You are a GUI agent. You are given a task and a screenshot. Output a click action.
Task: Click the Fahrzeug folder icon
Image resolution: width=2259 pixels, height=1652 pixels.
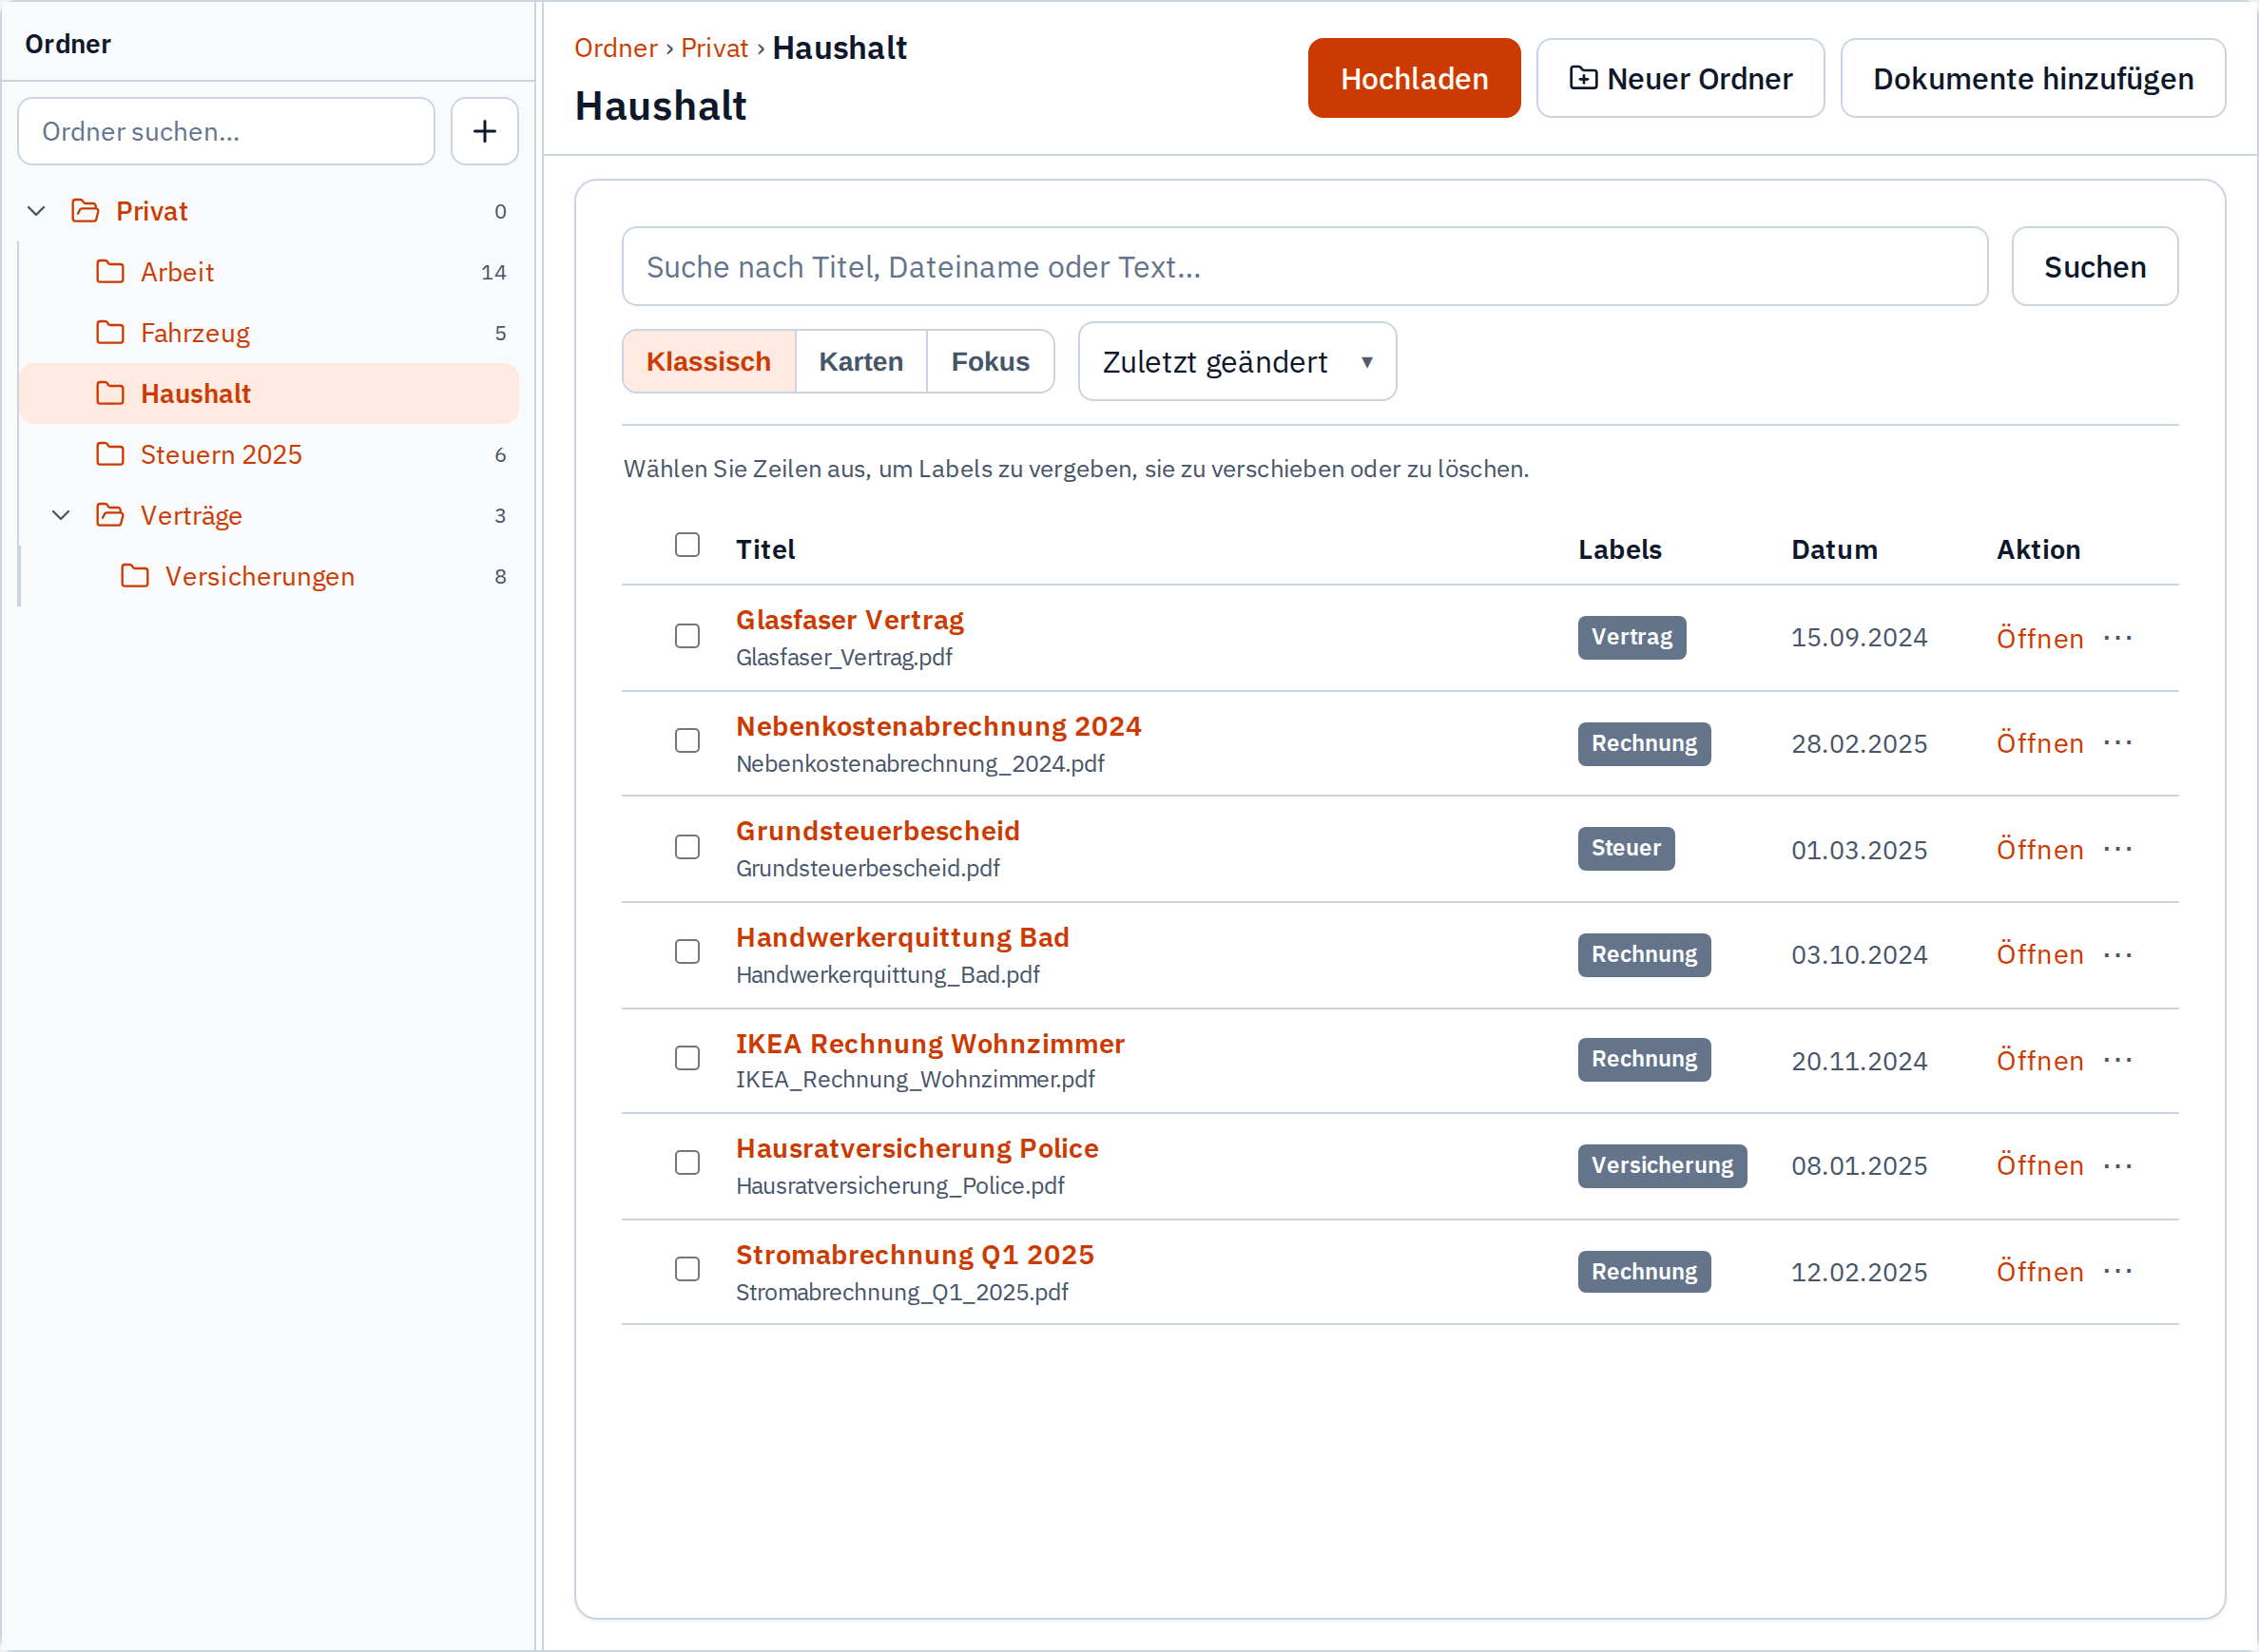click(x=110, y=333)
